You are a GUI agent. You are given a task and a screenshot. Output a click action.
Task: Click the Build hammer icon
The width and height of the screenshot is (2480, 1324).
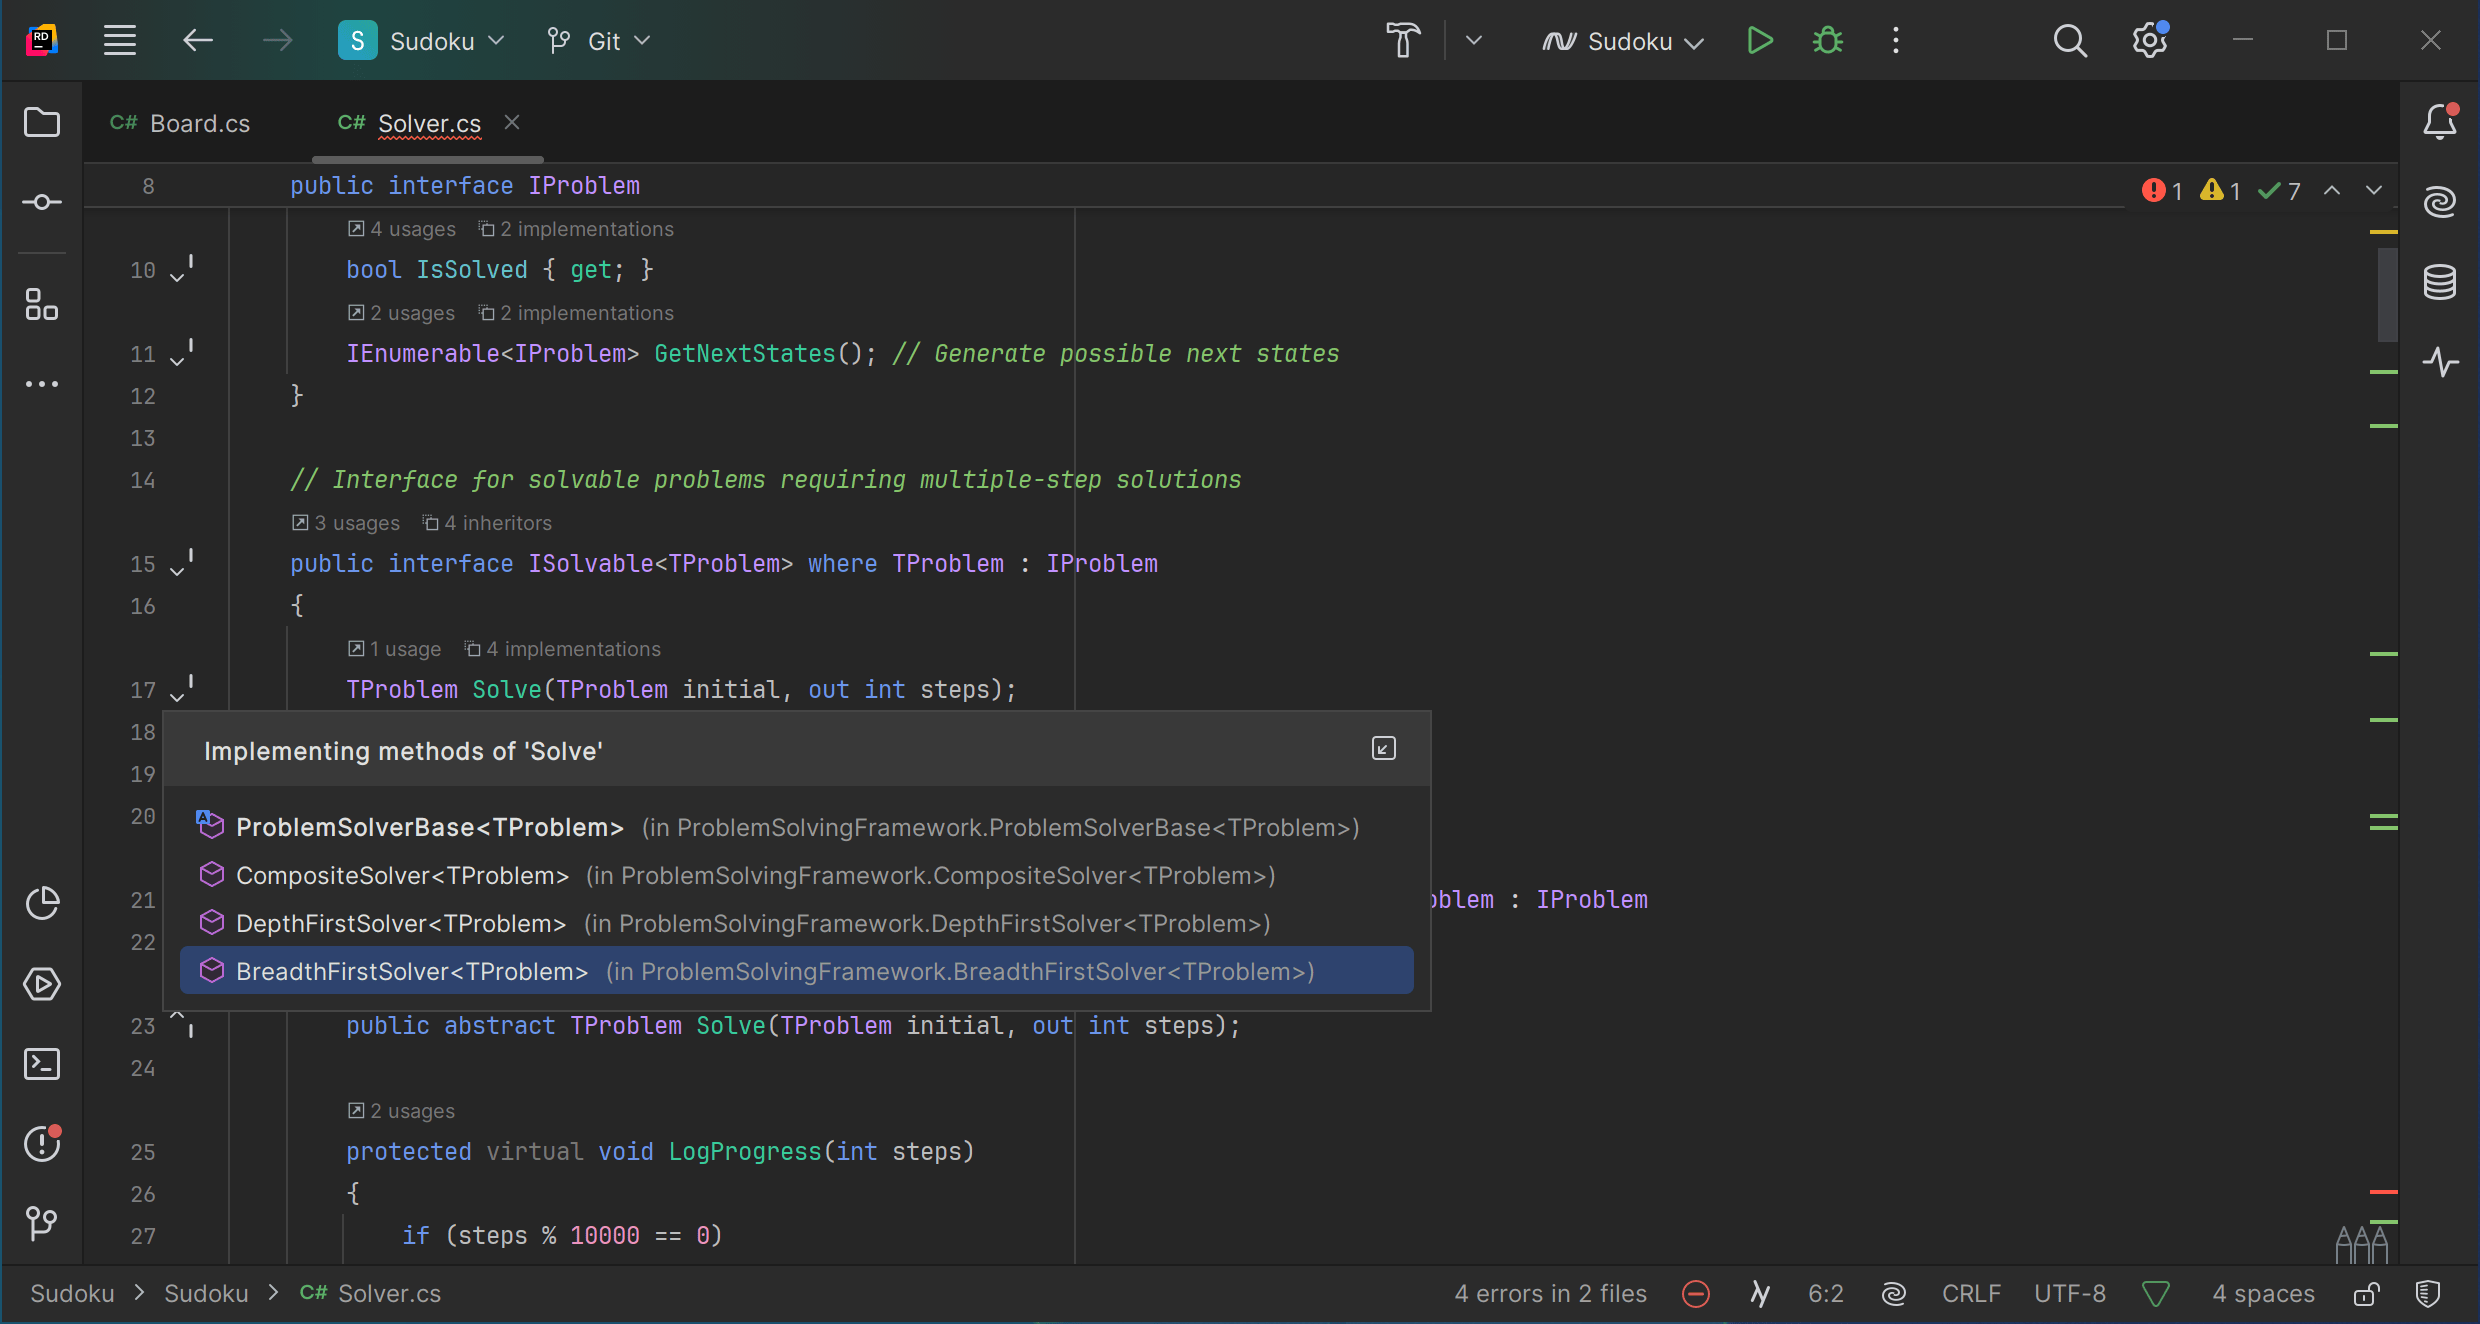[1403, 41]
